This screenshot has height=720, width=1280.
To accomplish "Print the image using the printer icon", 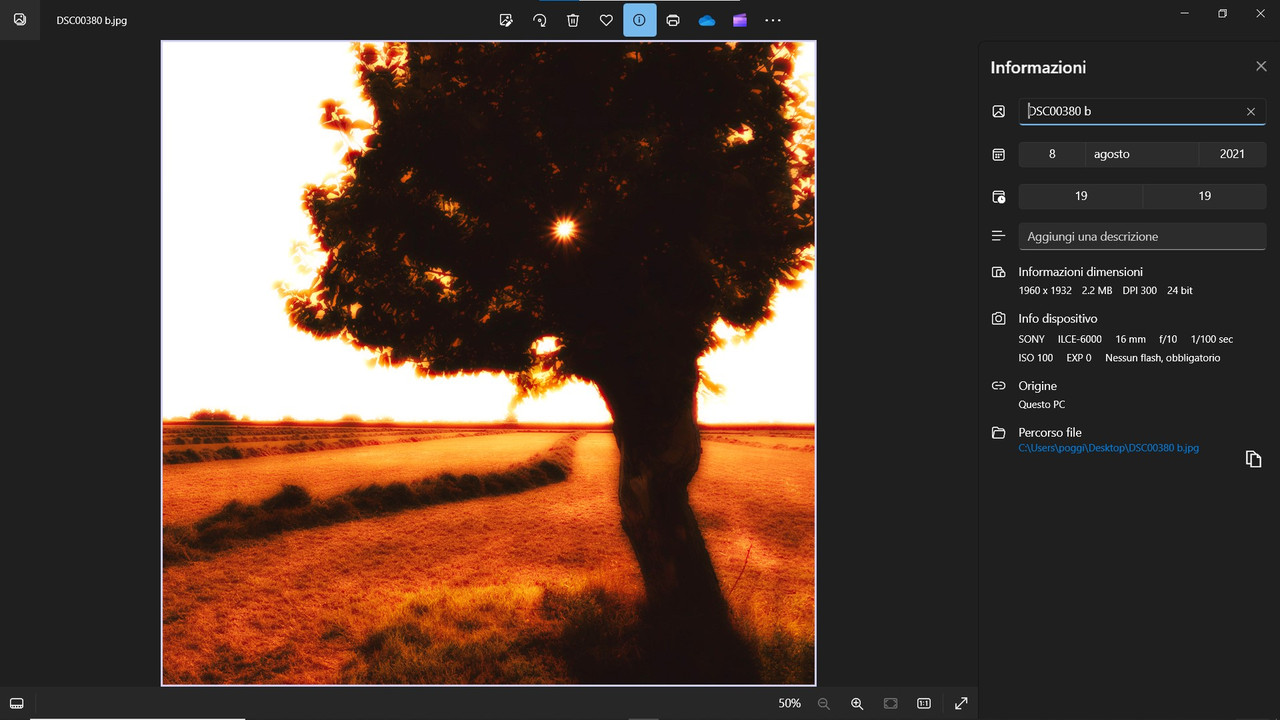I will click(x=673, y=20).
